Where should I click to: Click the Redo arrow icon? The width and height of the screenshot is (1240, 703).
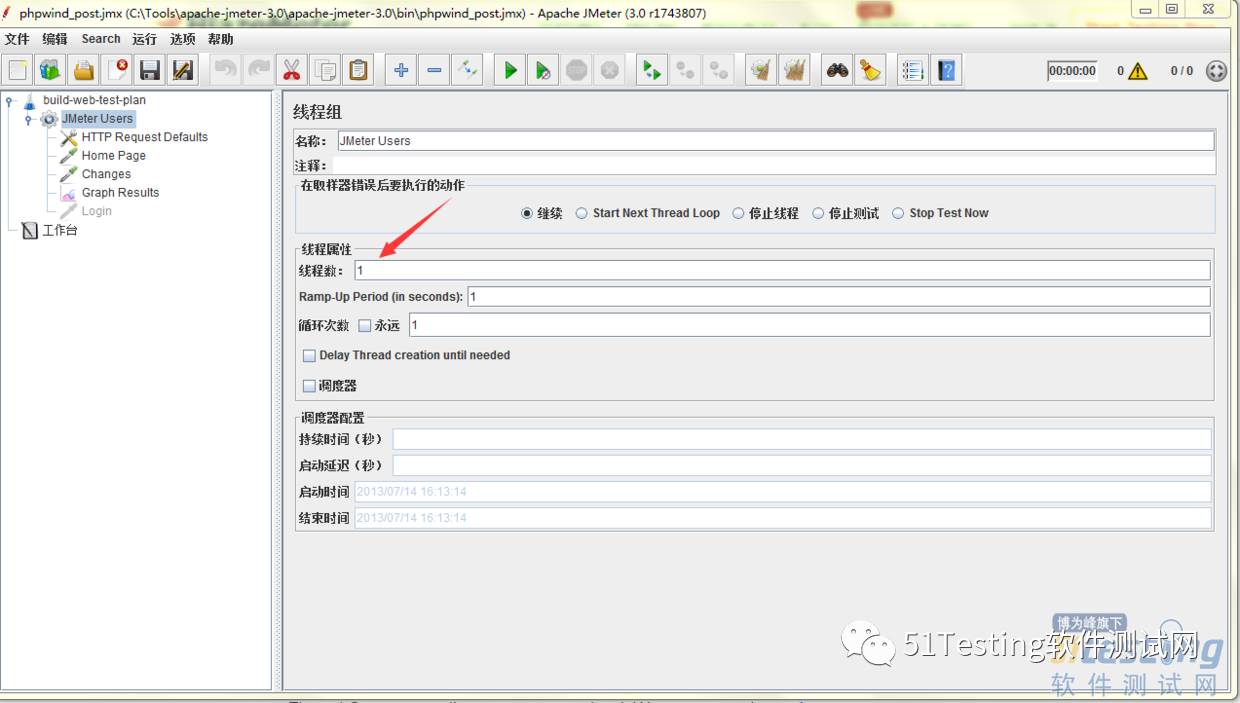point(259,70)
